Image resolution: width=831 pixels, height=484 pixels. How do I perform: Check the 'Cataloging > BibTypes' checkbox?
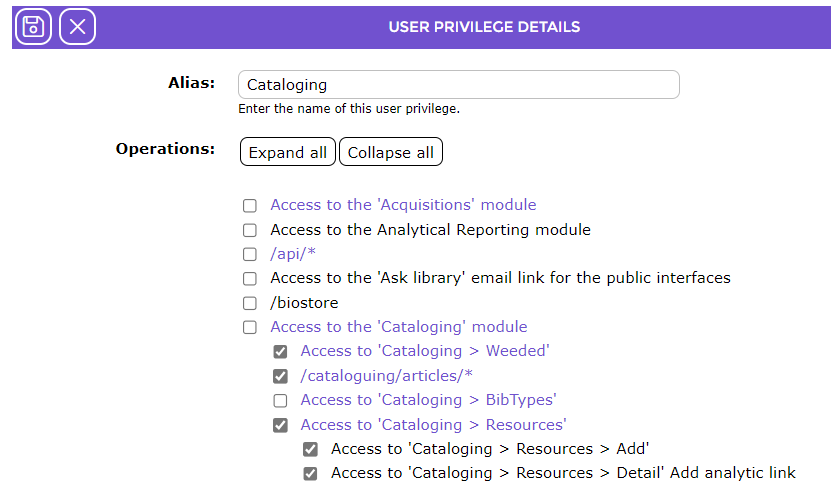(x=280, y=401)
